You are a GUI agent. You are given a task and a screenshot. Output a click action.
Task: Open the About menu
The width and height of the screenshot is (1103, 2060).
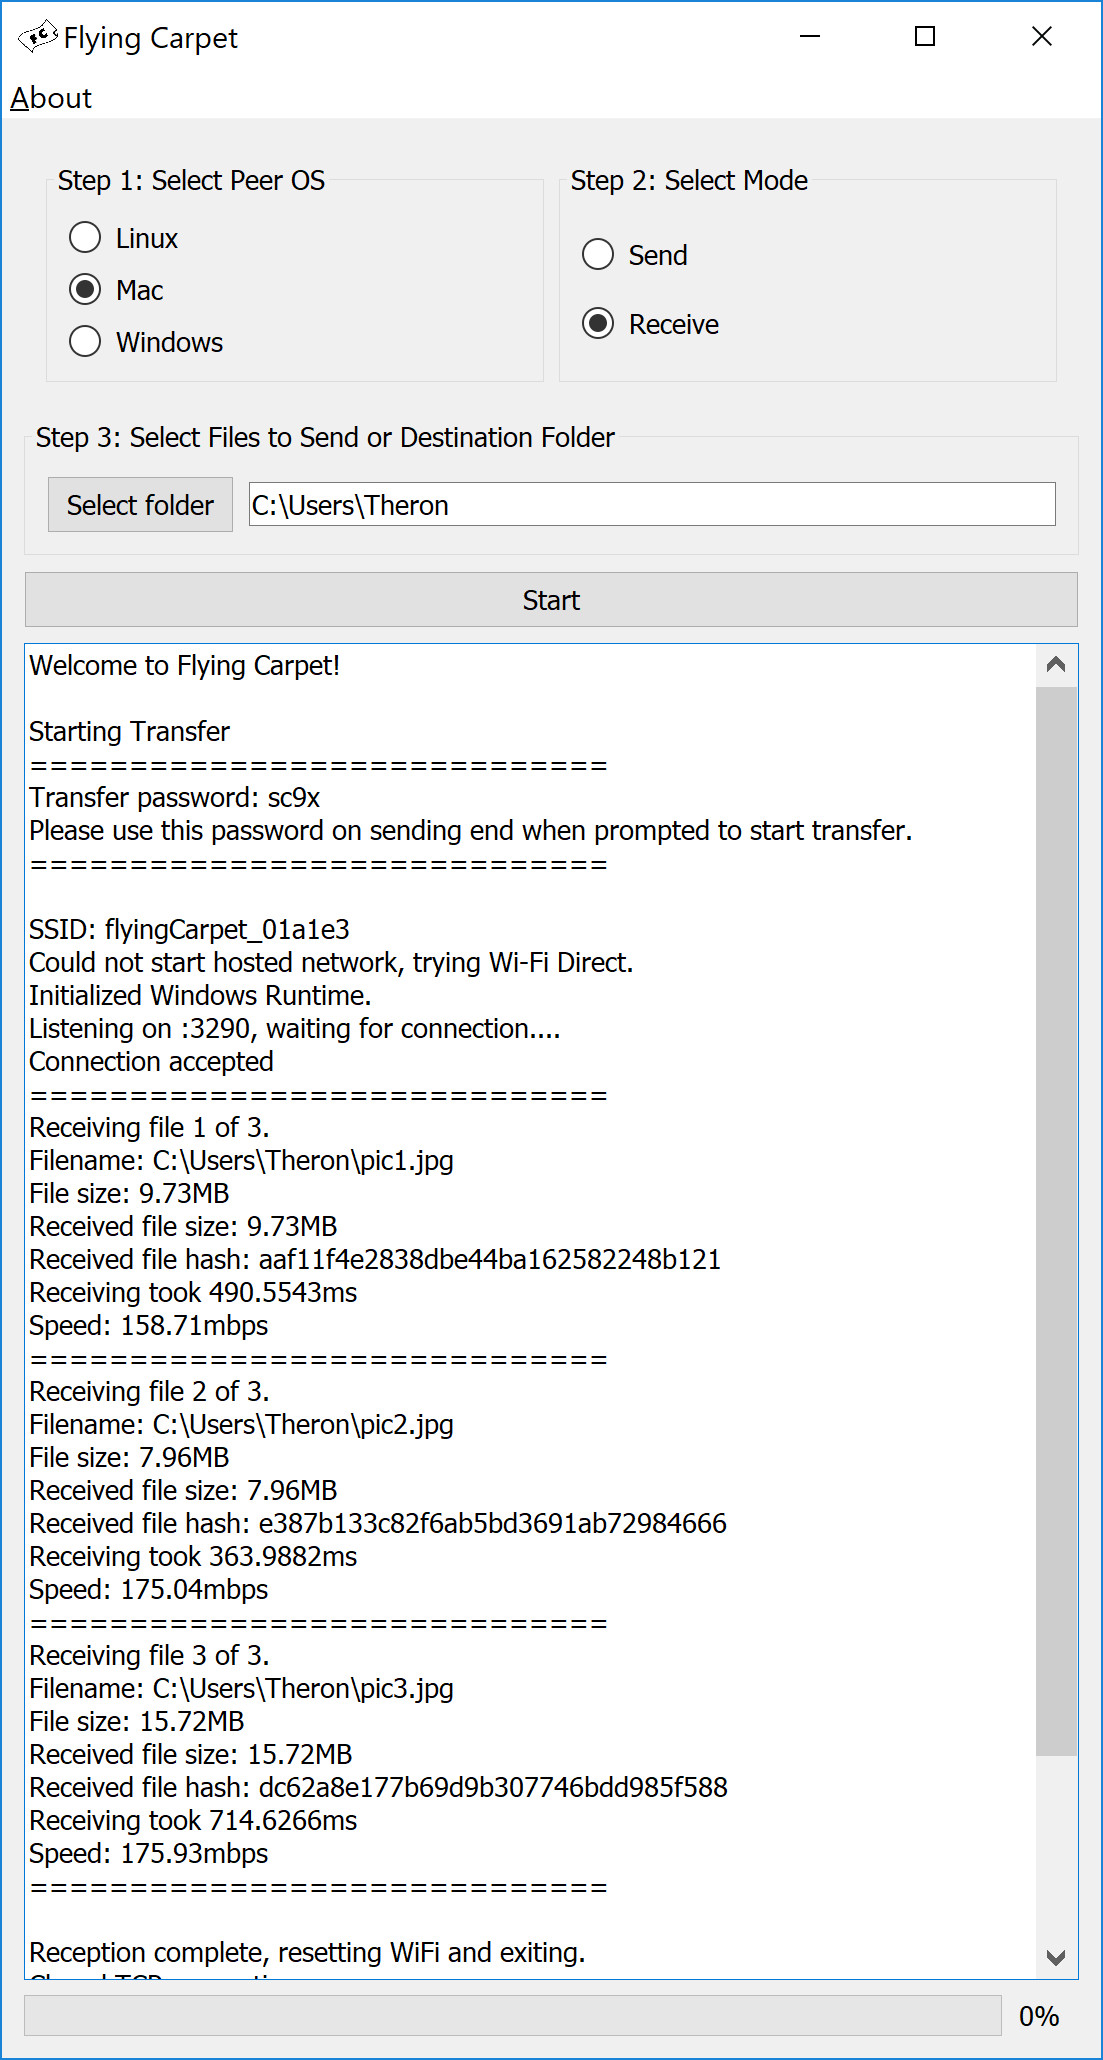[x=51, y=98]
